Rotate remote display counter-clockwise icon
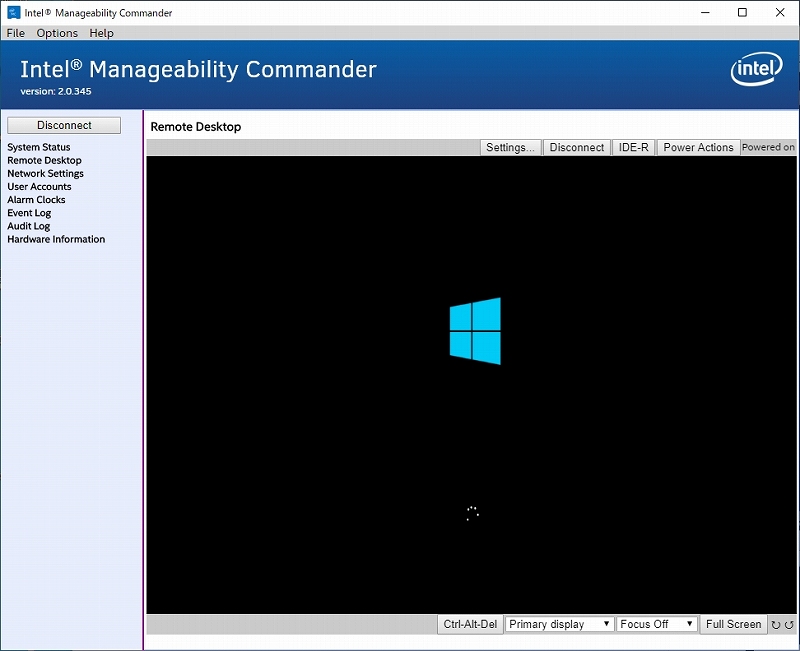800x651 pixels. pyautogui.click(x=789, y=625)
